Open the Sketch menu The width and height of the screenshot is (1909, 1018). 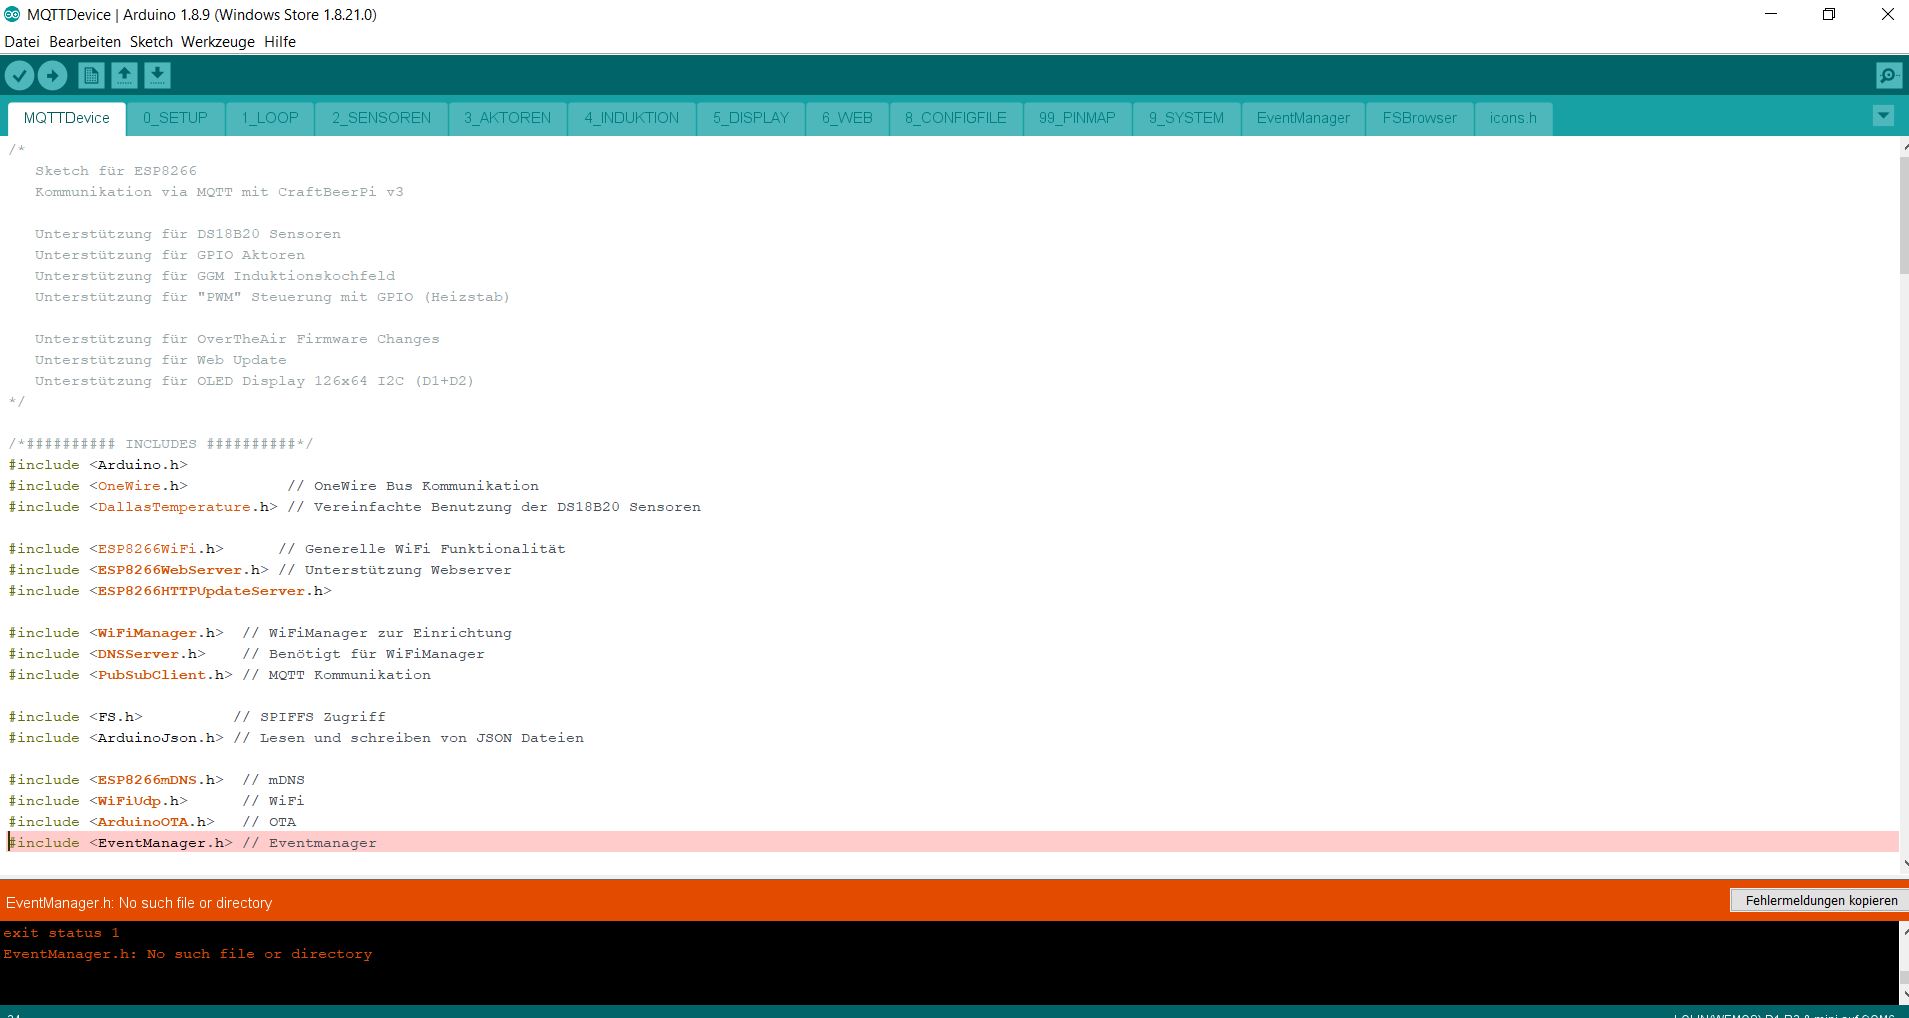[151, 42]
